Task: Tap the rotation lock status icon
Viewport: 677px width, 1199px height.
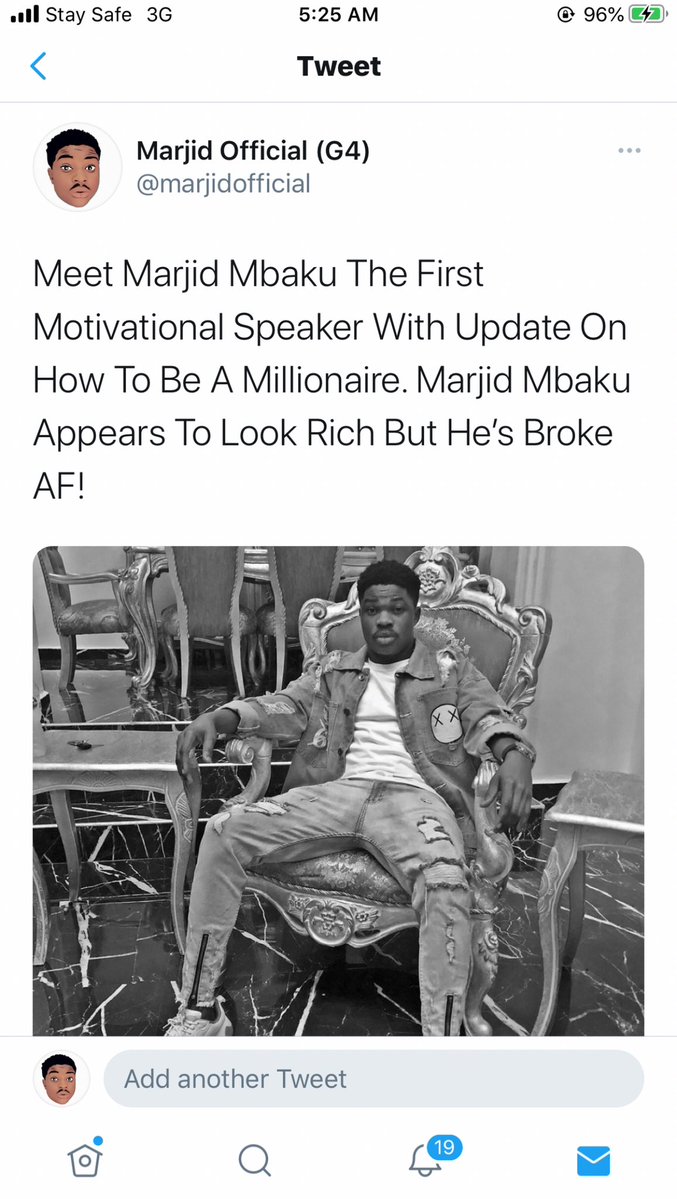Action: (565, 15)
